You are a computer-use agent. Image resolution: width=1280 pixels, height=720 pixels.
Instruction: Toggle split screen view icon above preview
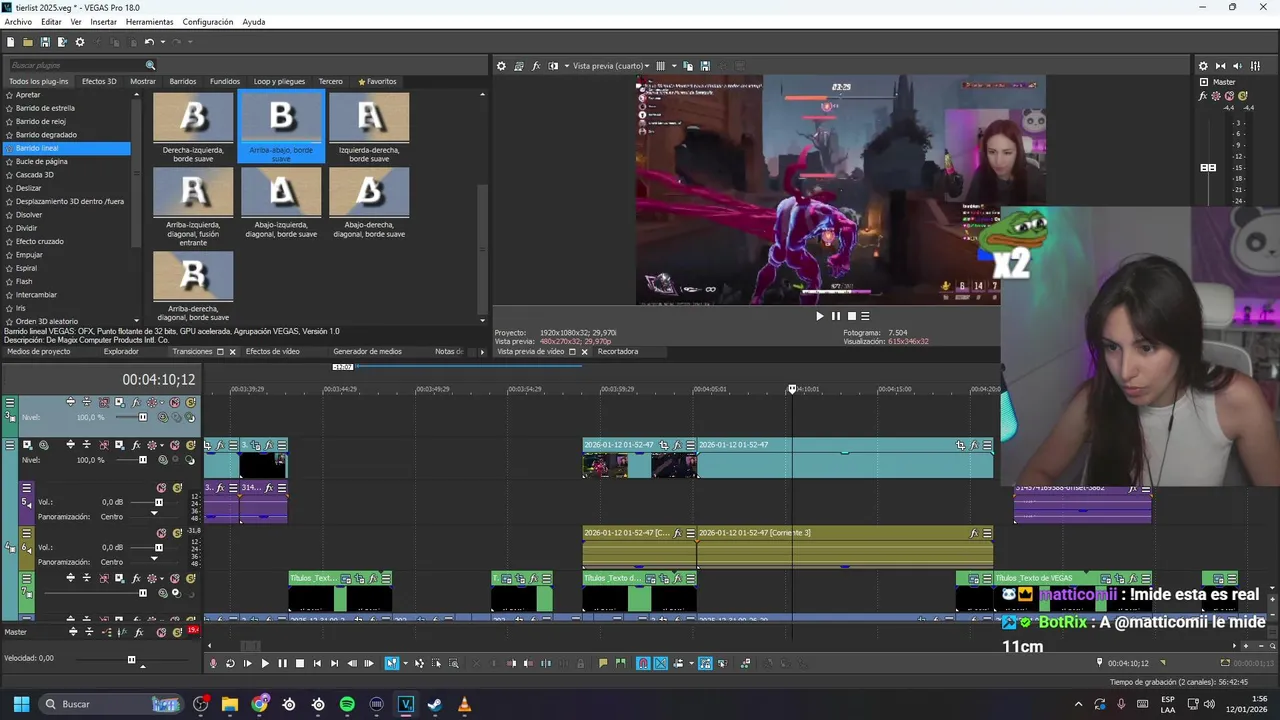tap(553, 66)
